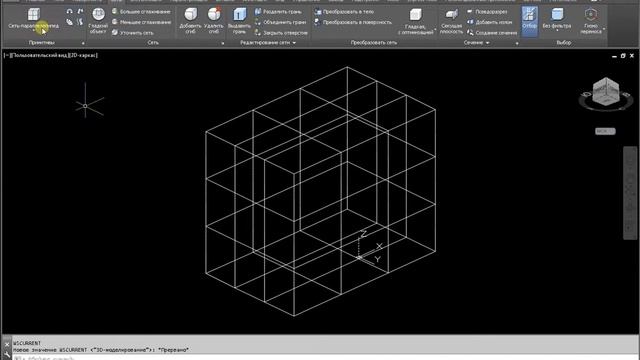The height and width of the screenshot is (360, 640).
Task: Choose Закрыть отверстие close hole command
Action: pyautogui.click(x=281, y=33)
